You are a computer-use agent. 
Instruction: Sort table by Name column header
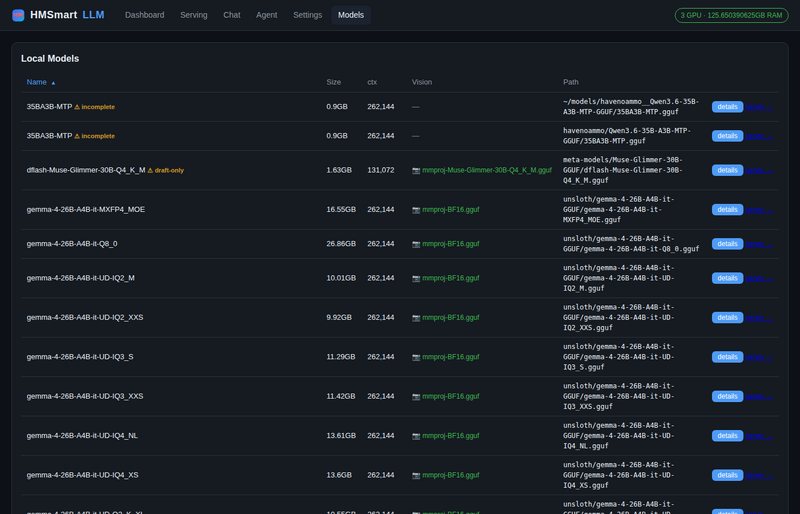point(37,82)
